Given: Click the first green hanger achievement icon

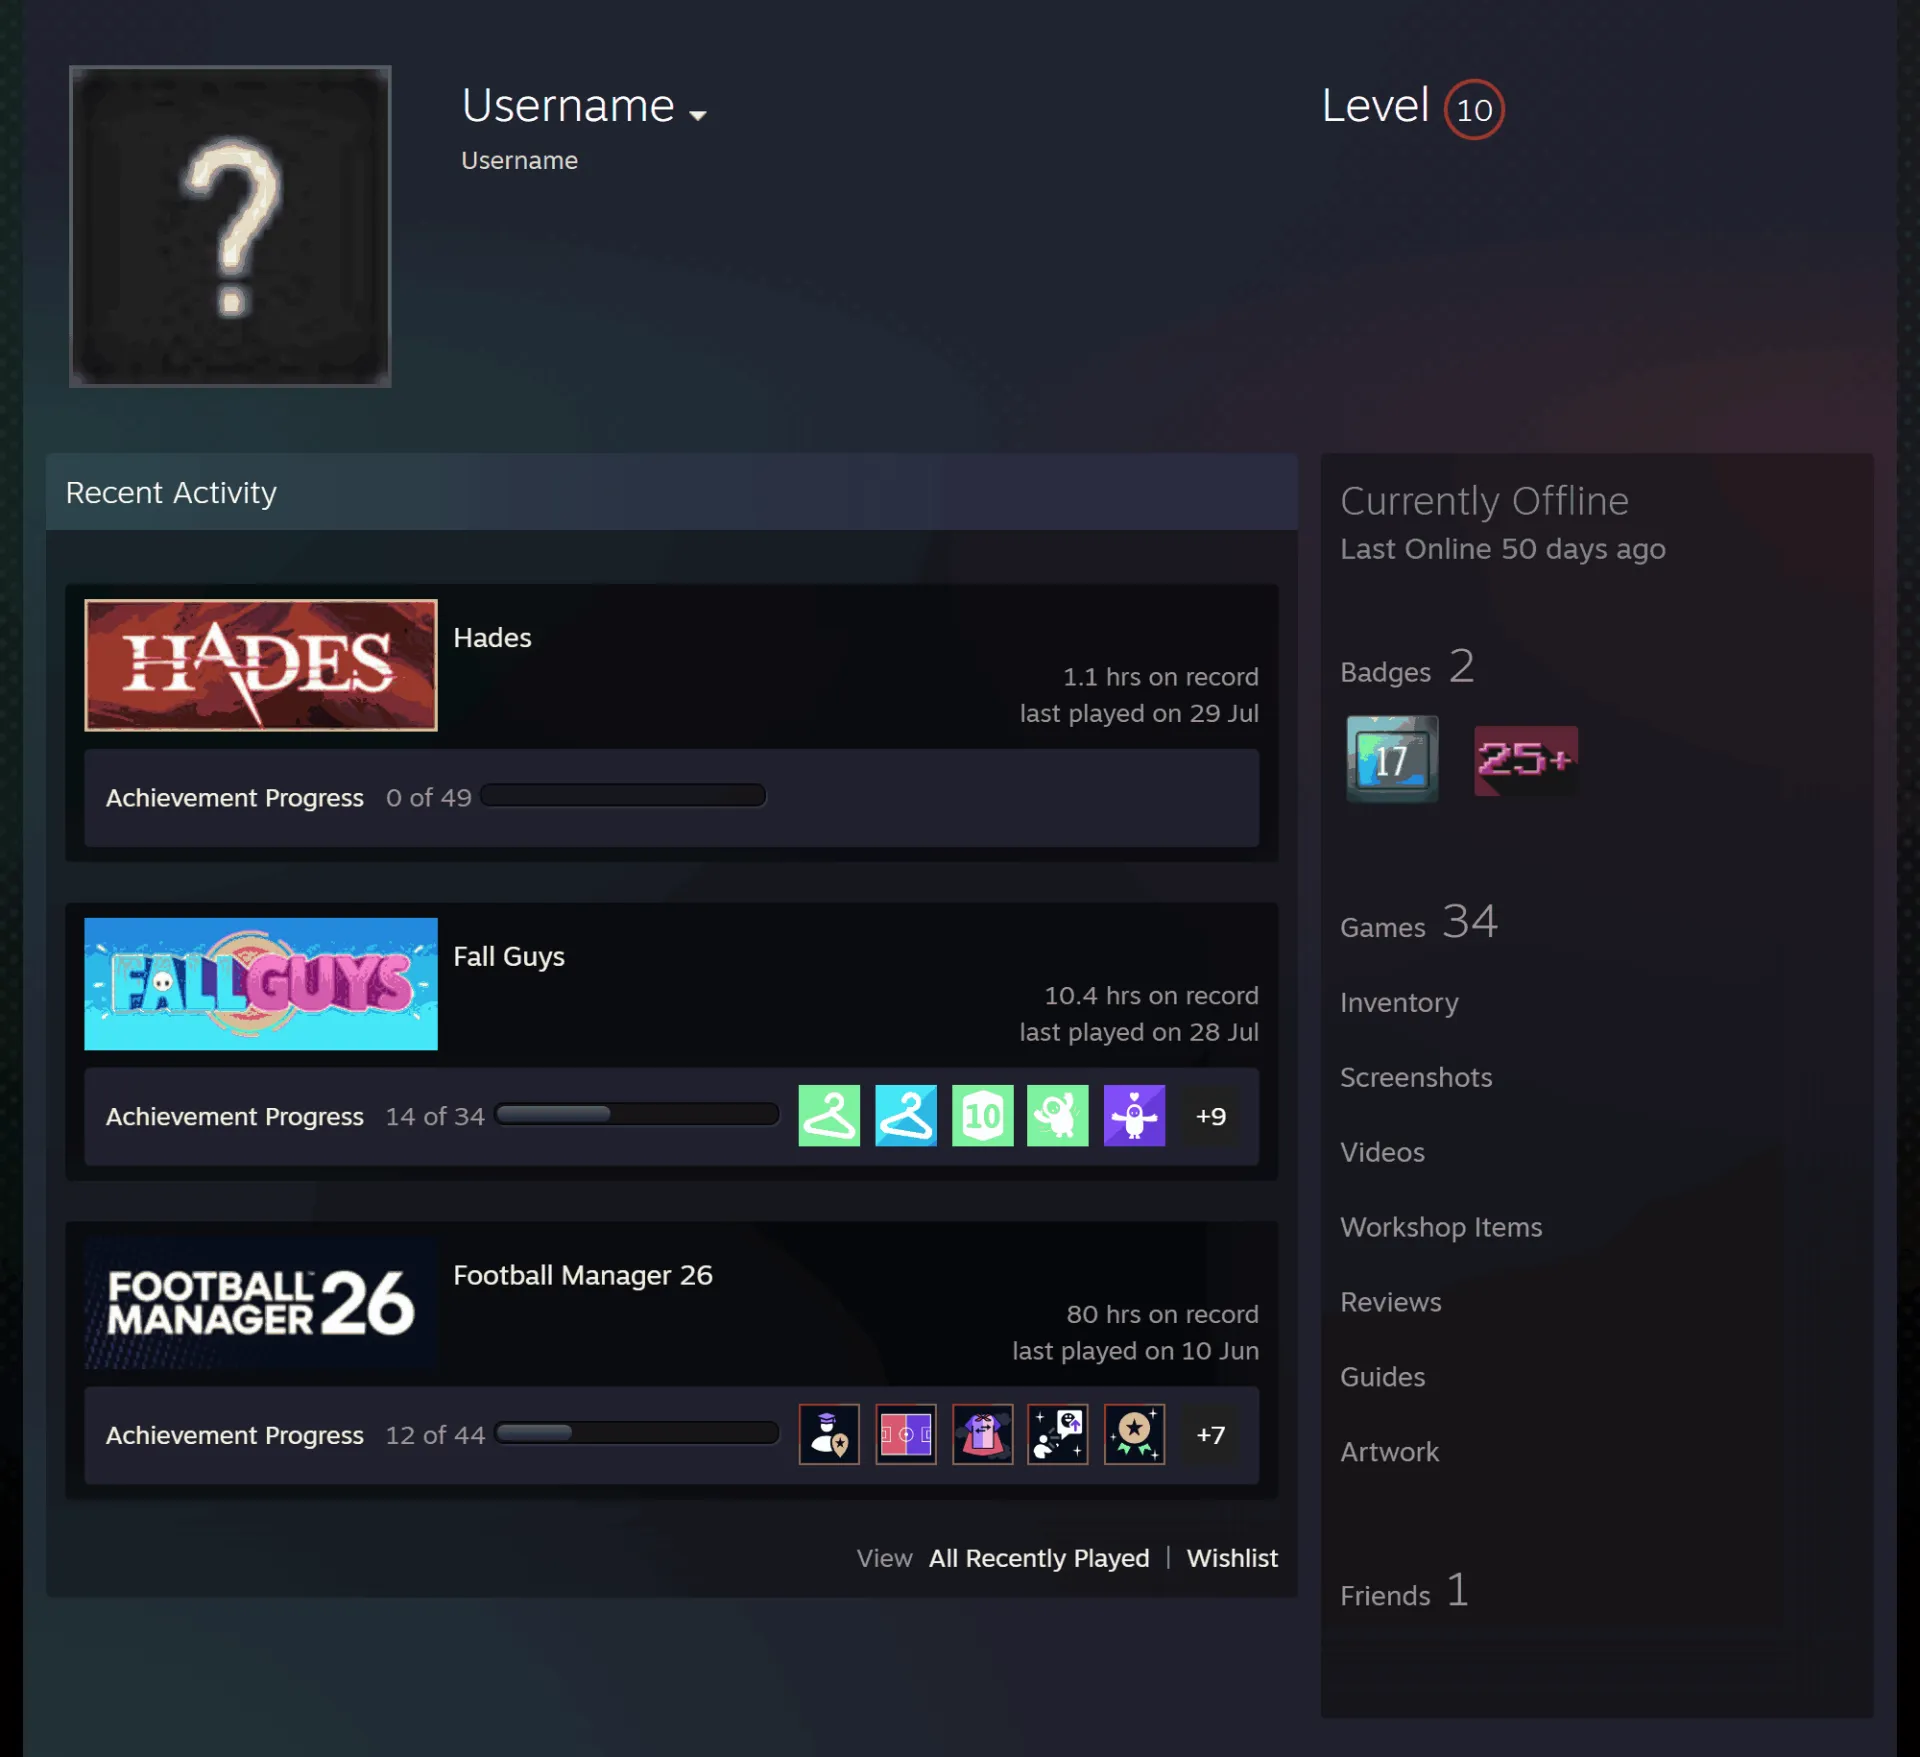Looking at the screenshot, I should coord(829,1115).
